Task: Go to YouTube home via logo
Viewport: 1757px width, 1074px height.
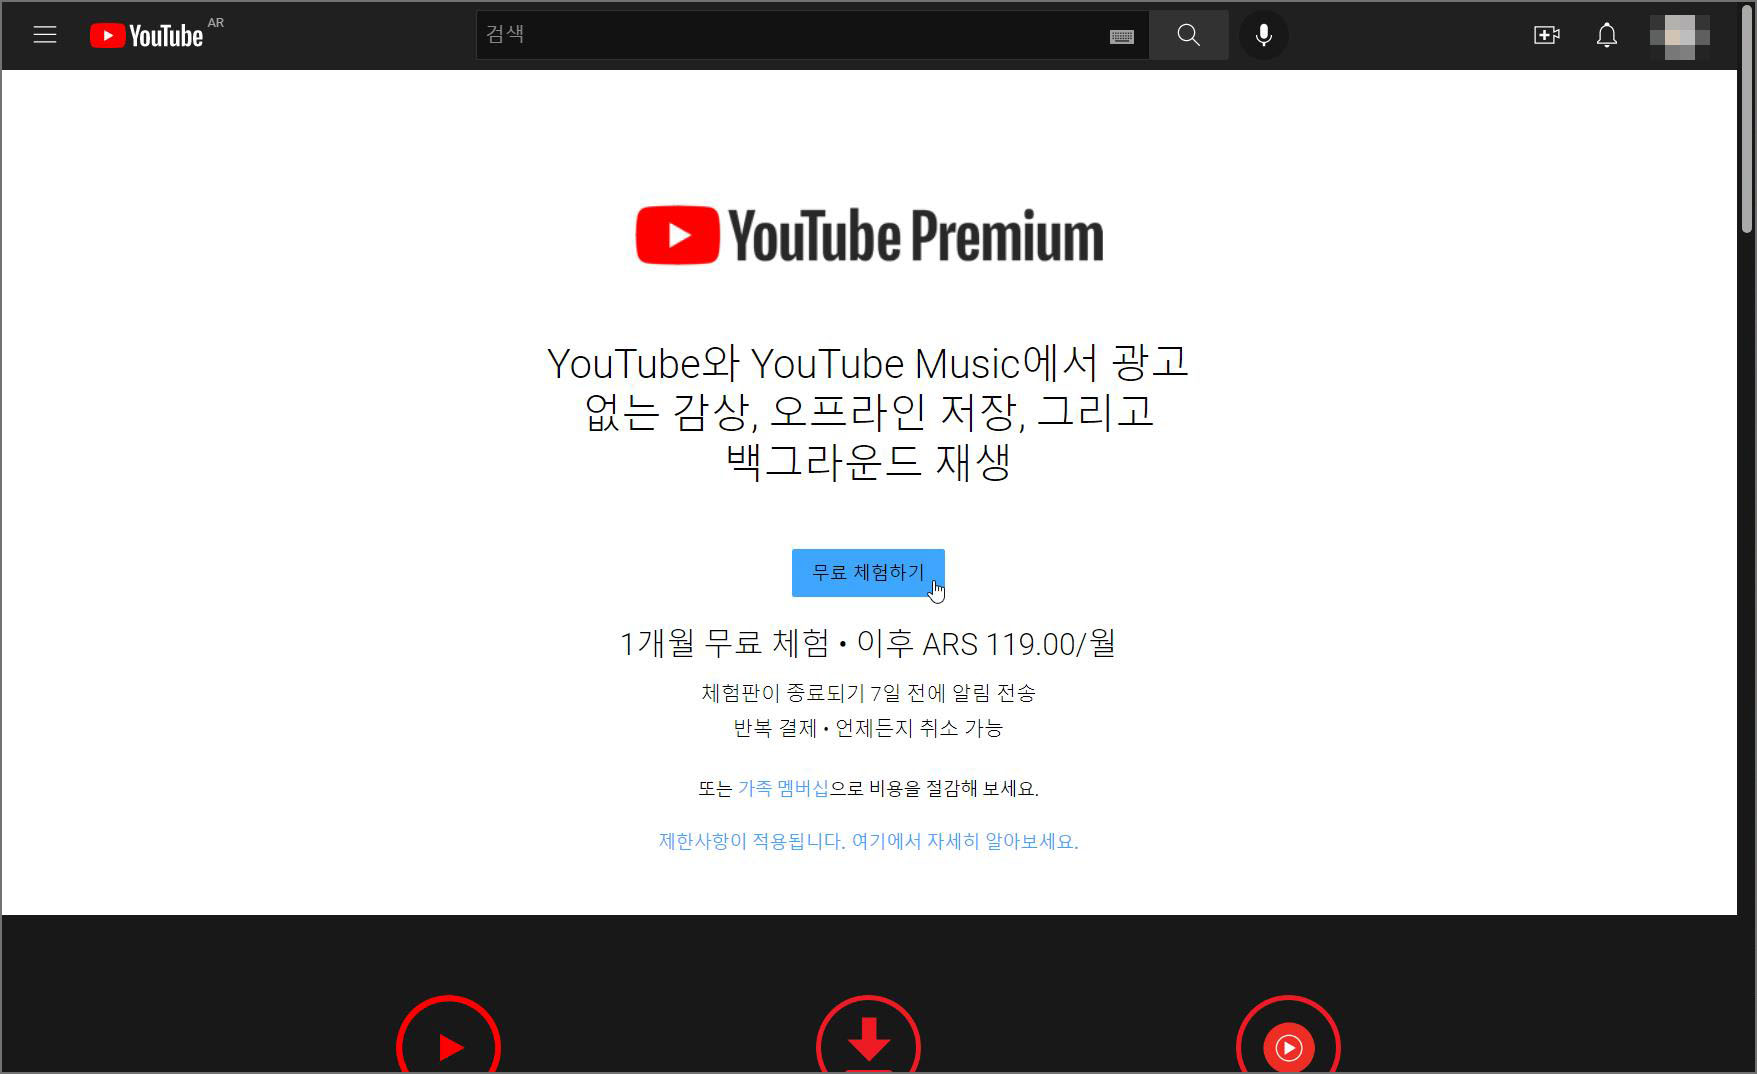Action: coord(146,36)
